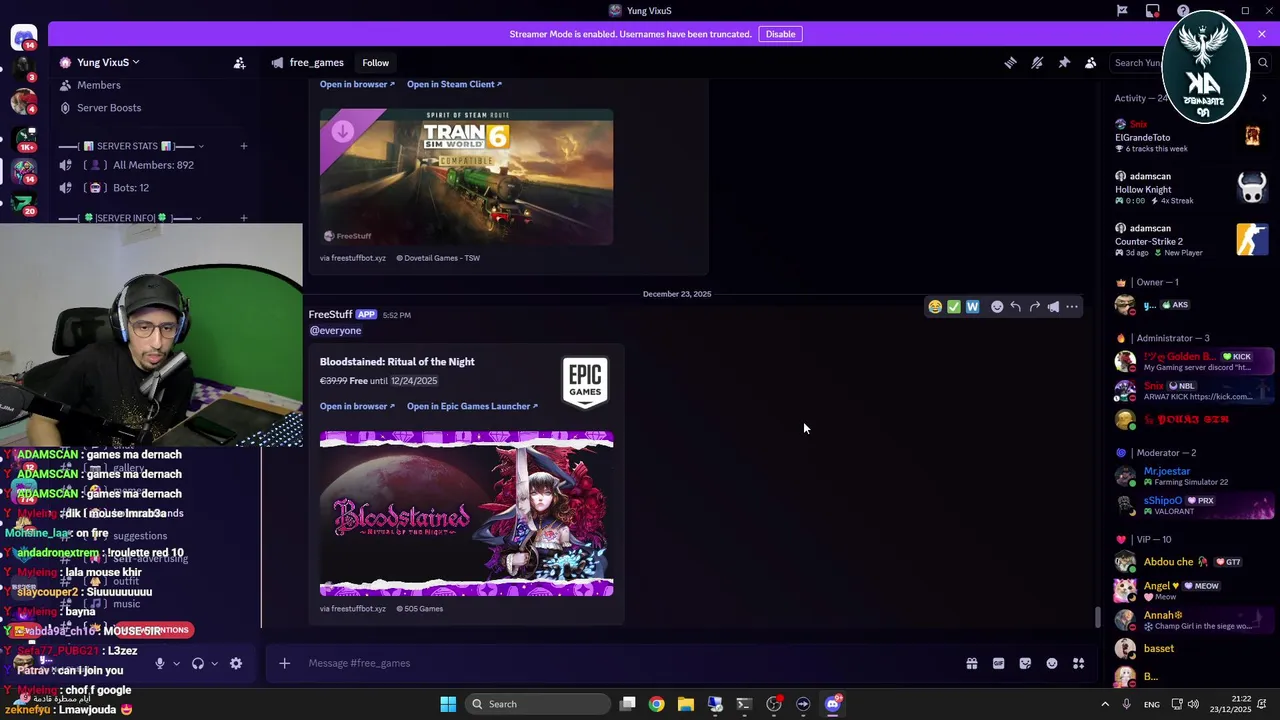The height and width of the screenshot is (720, 1280).
Task: Open Bloodstained in browser link
Action: click(357, 406)
